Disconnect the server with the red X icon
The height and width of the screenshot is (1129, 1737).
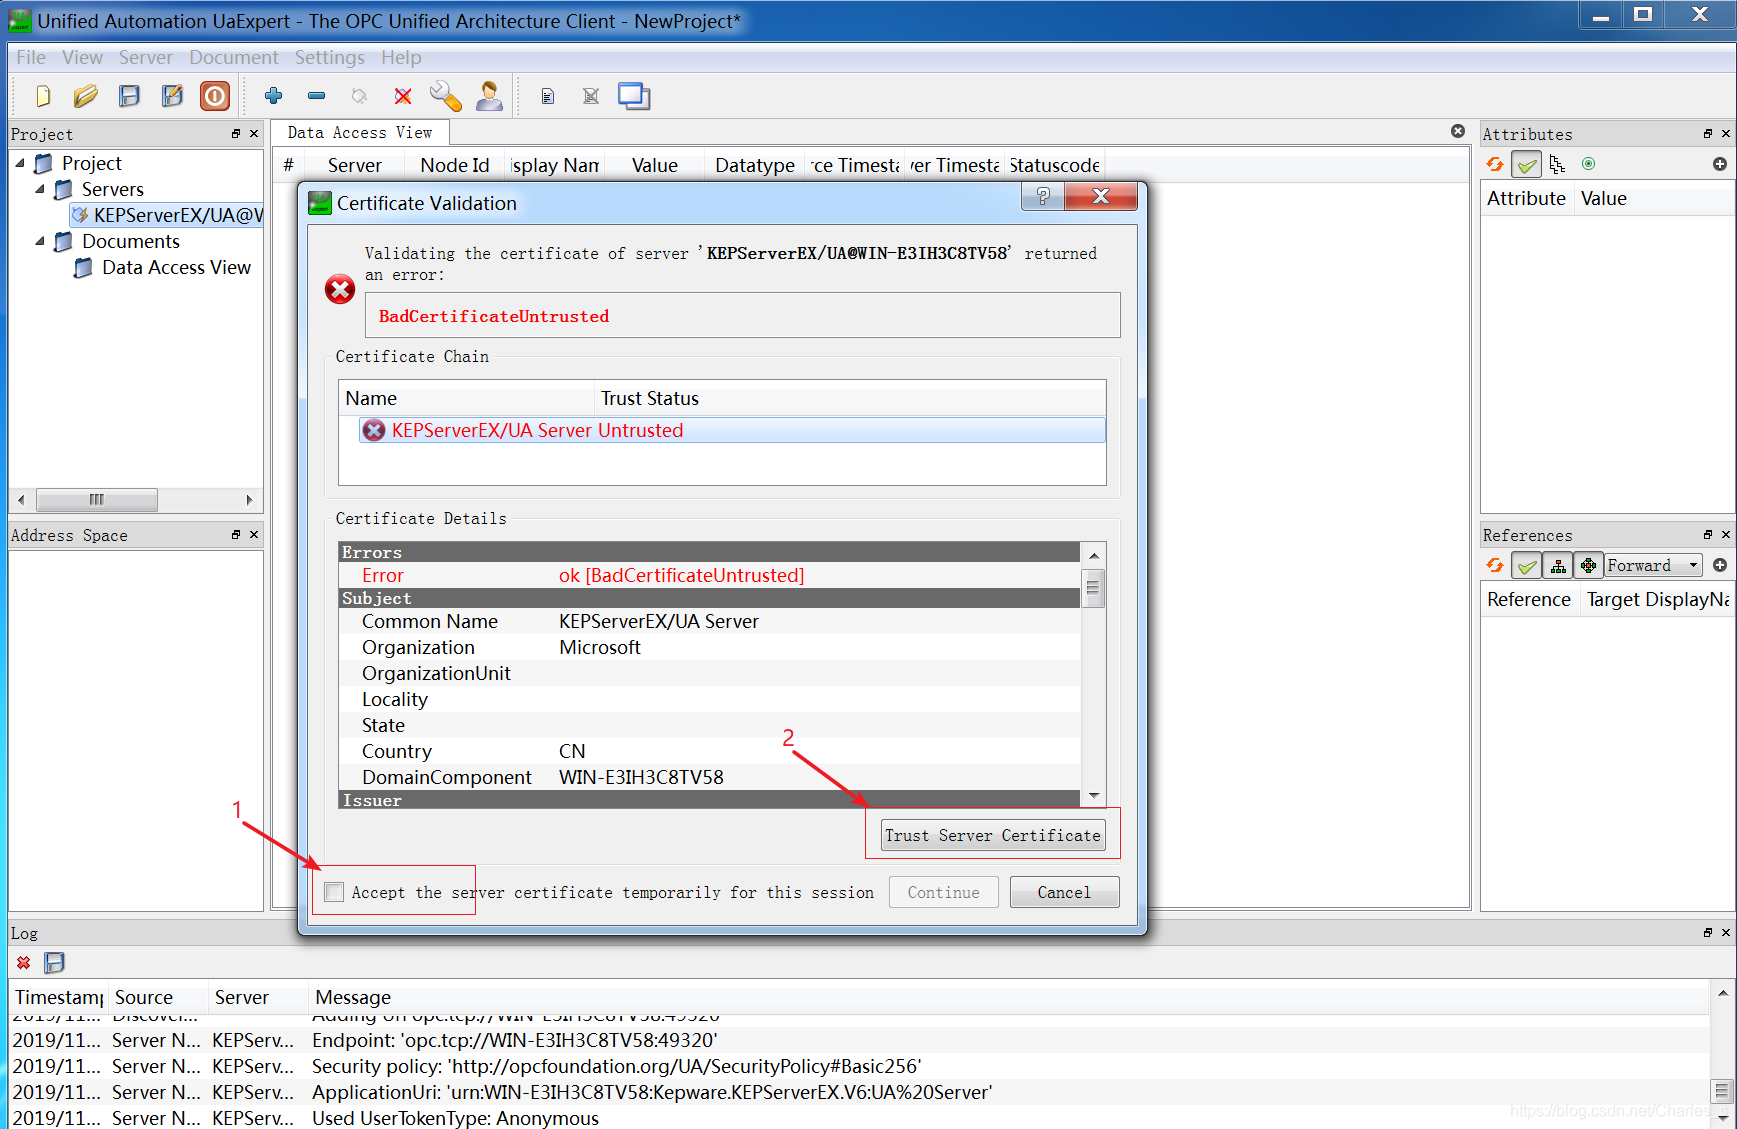point(403,96)
